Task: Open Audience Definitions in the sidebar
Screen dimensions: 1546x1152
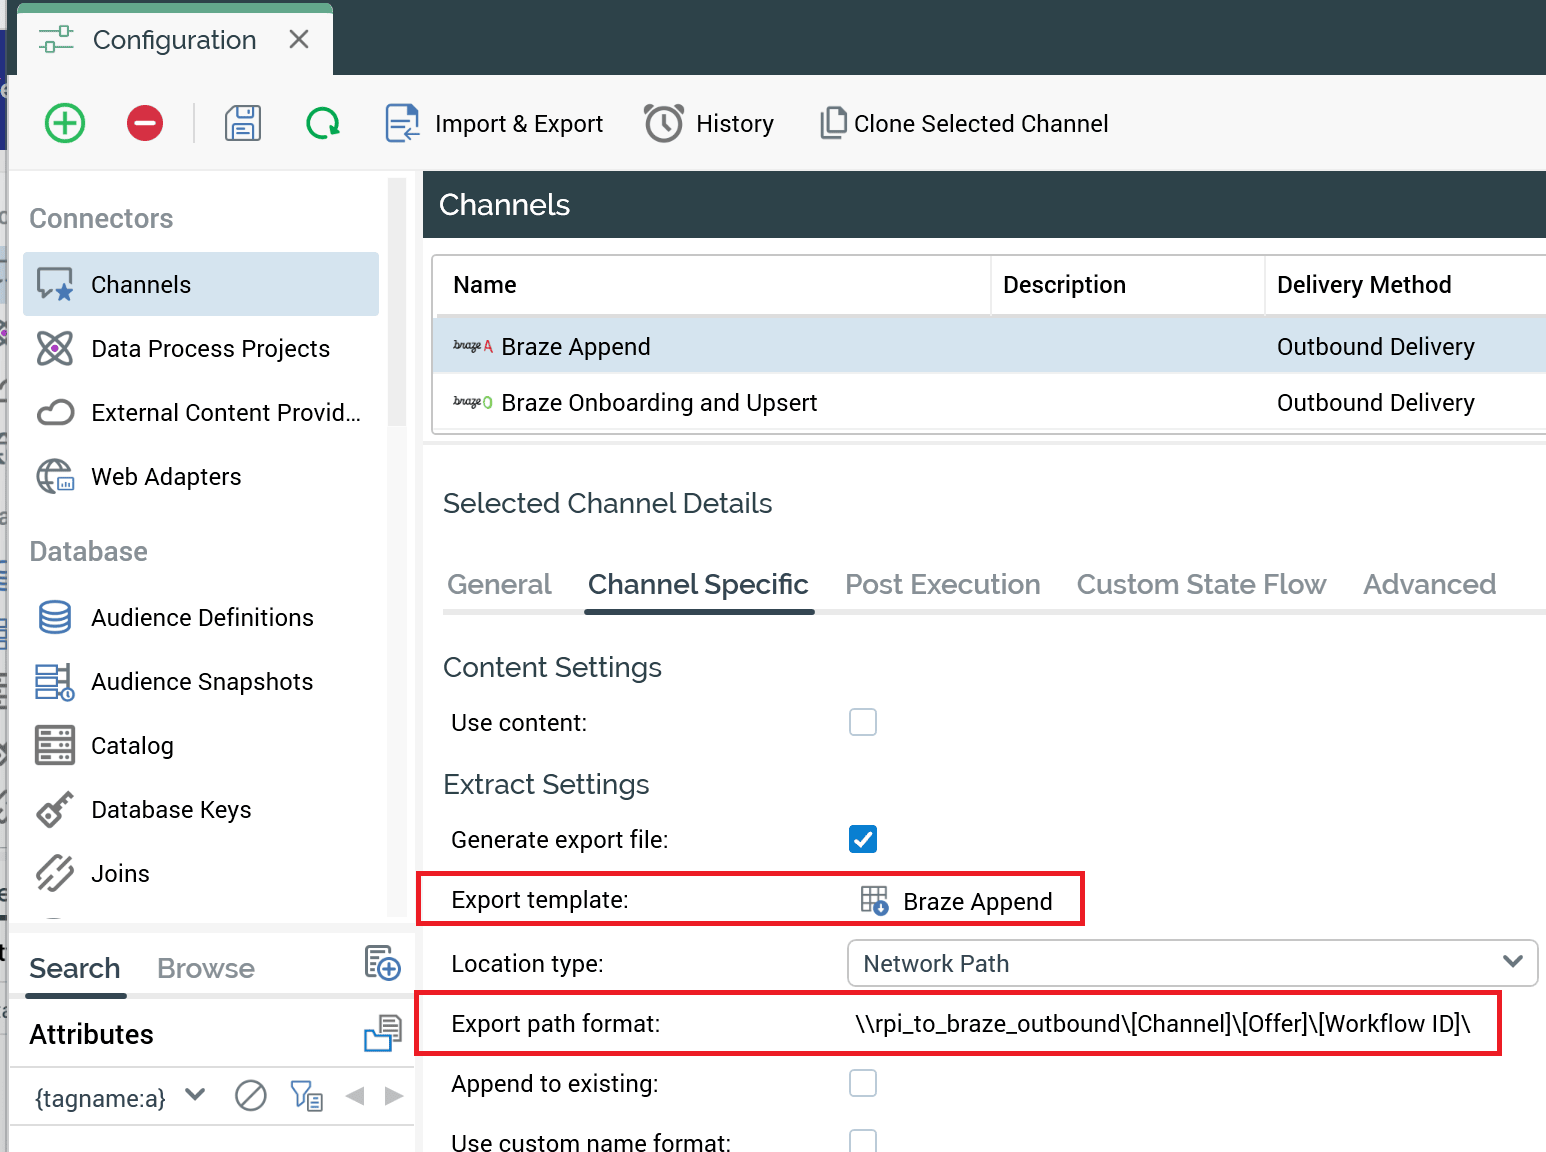Action: click(x=202, y=617)
